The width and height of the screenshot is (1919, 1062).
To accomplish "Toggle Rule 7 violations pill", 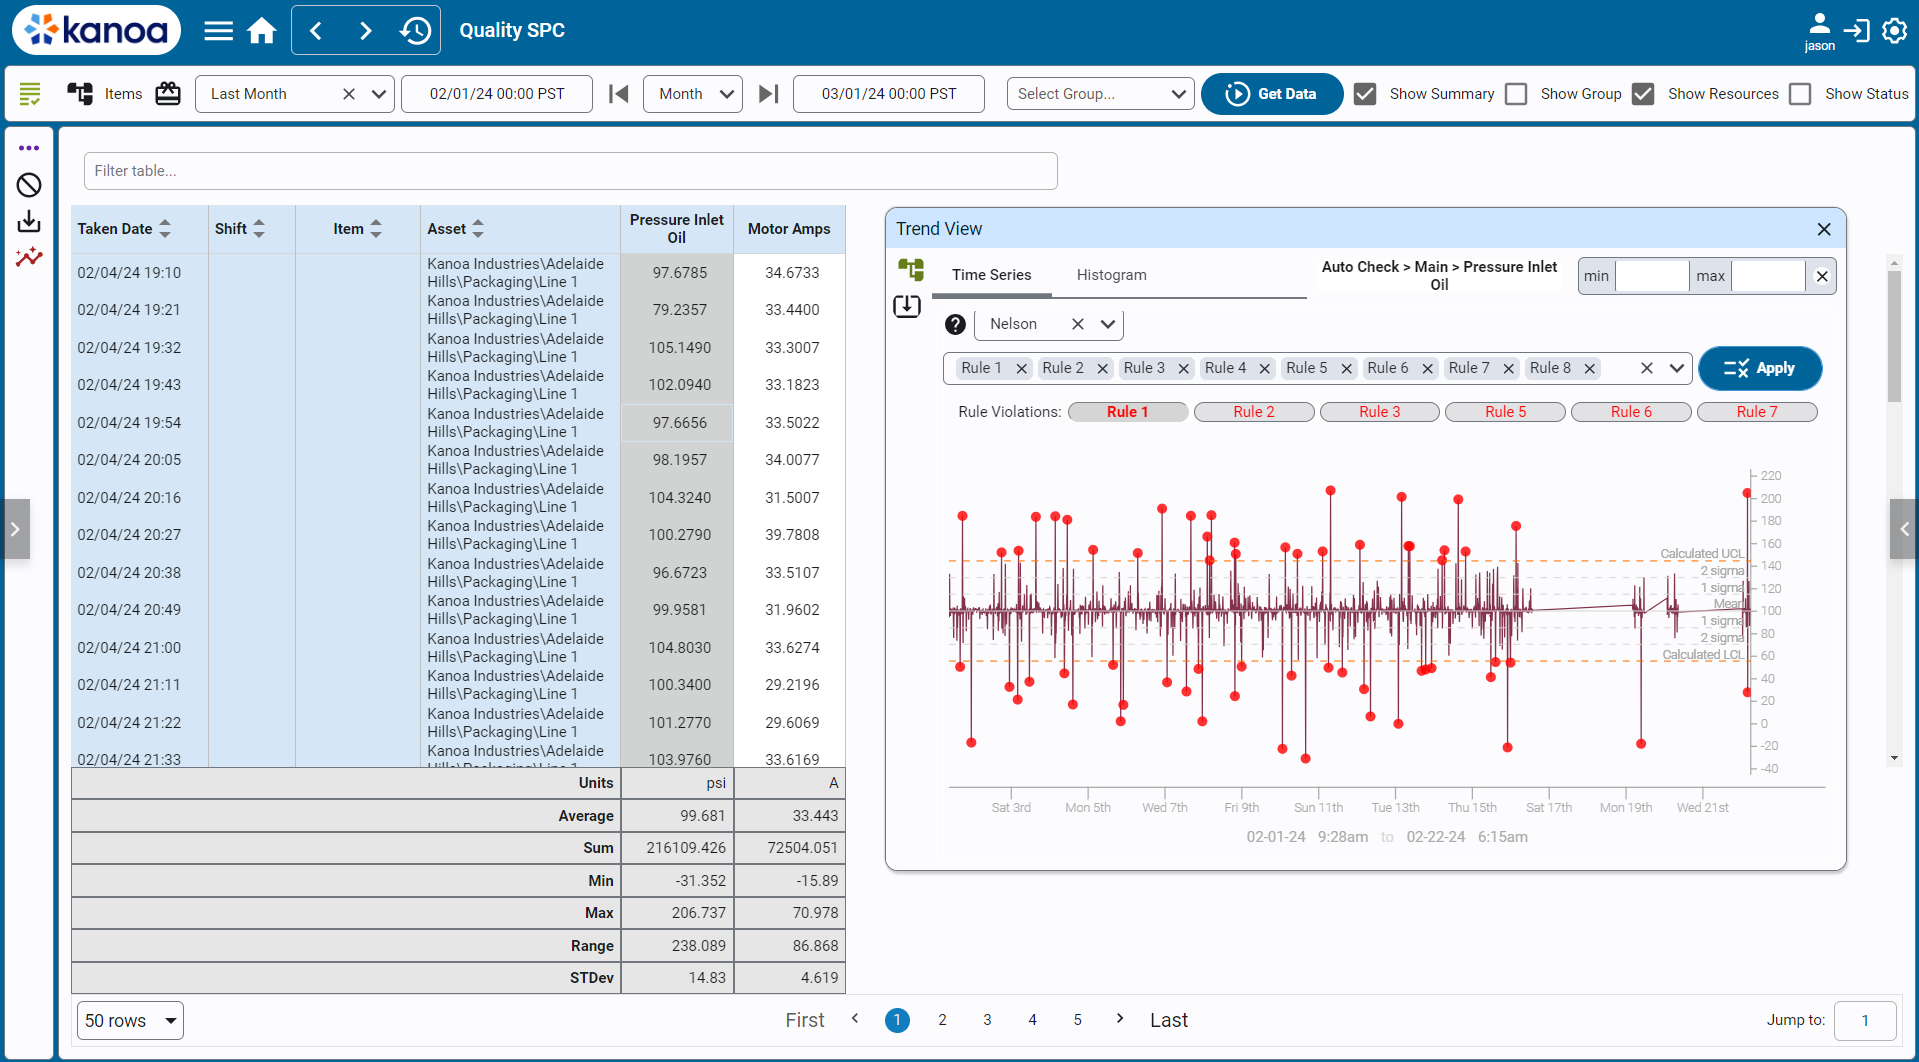I will coord(1757,412).
